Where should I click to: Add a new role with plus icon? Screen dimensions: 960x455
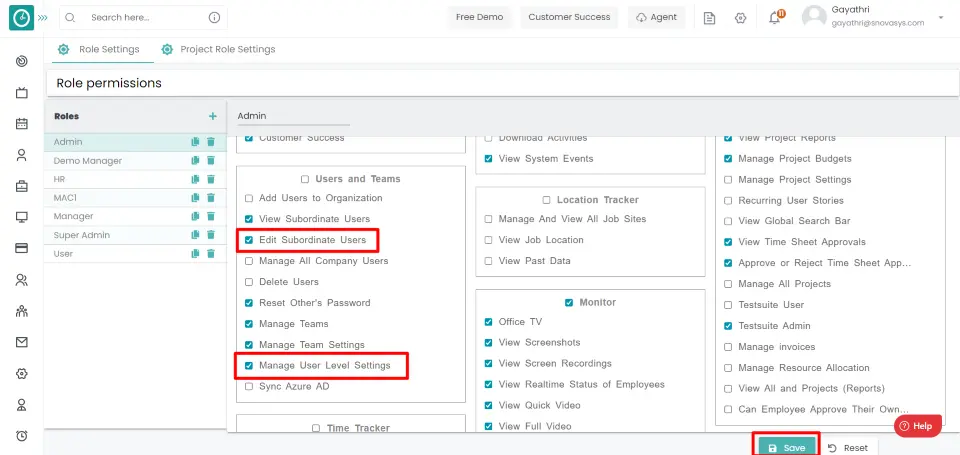[212, 116]
